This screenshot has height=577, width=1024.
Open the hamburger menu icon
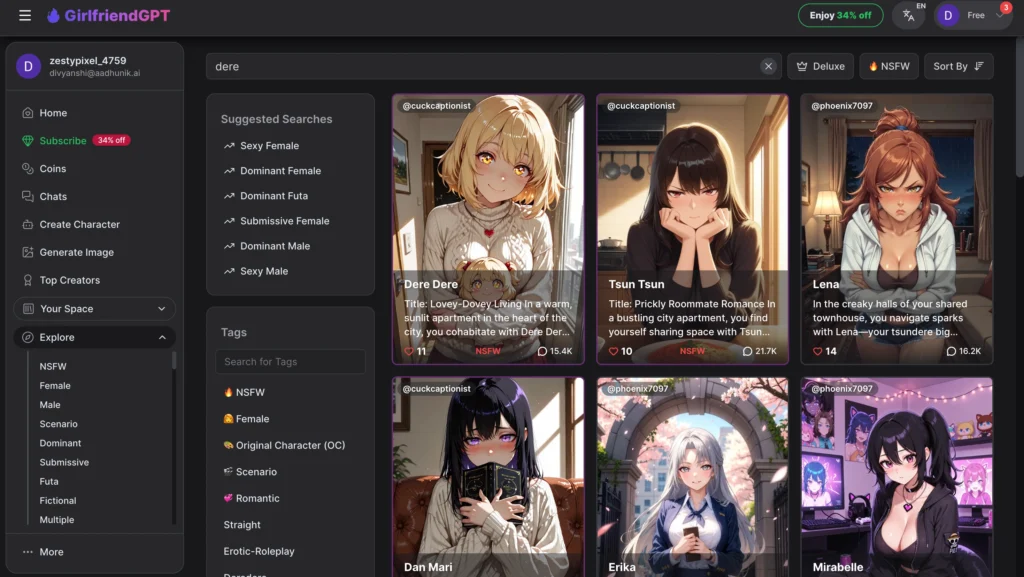click(25, 15)
